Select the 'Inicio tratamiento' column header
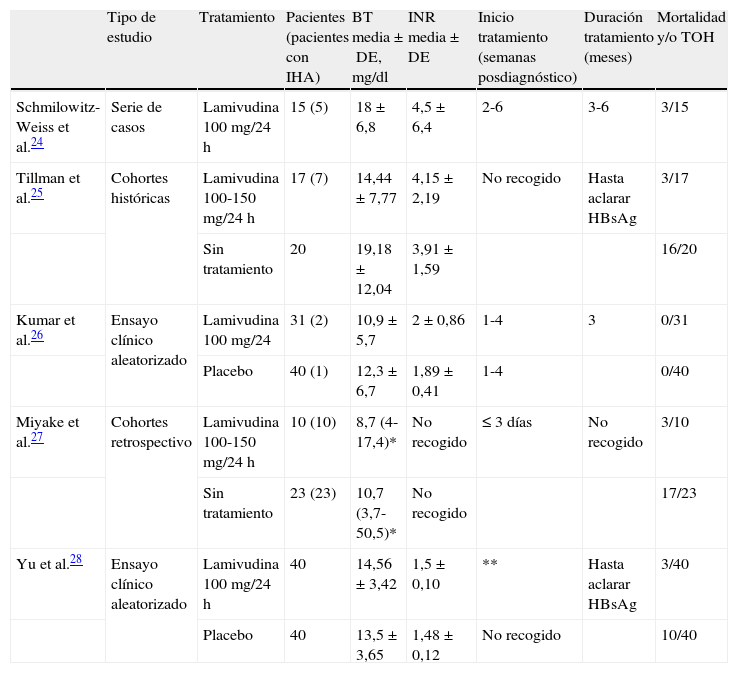This screenshot has width=738, height=673. tap(527, 47)
